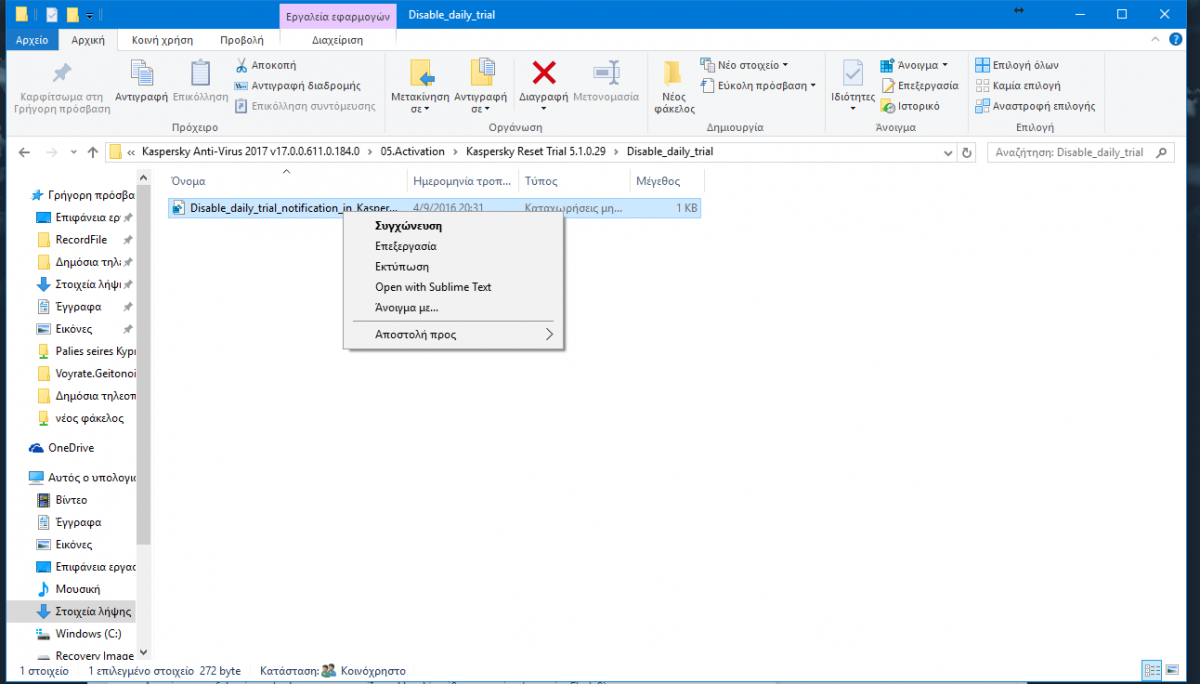Open the Προβολή ribbon tab
Viewport: 1200px width, 684px height.
tap(241, 40)
